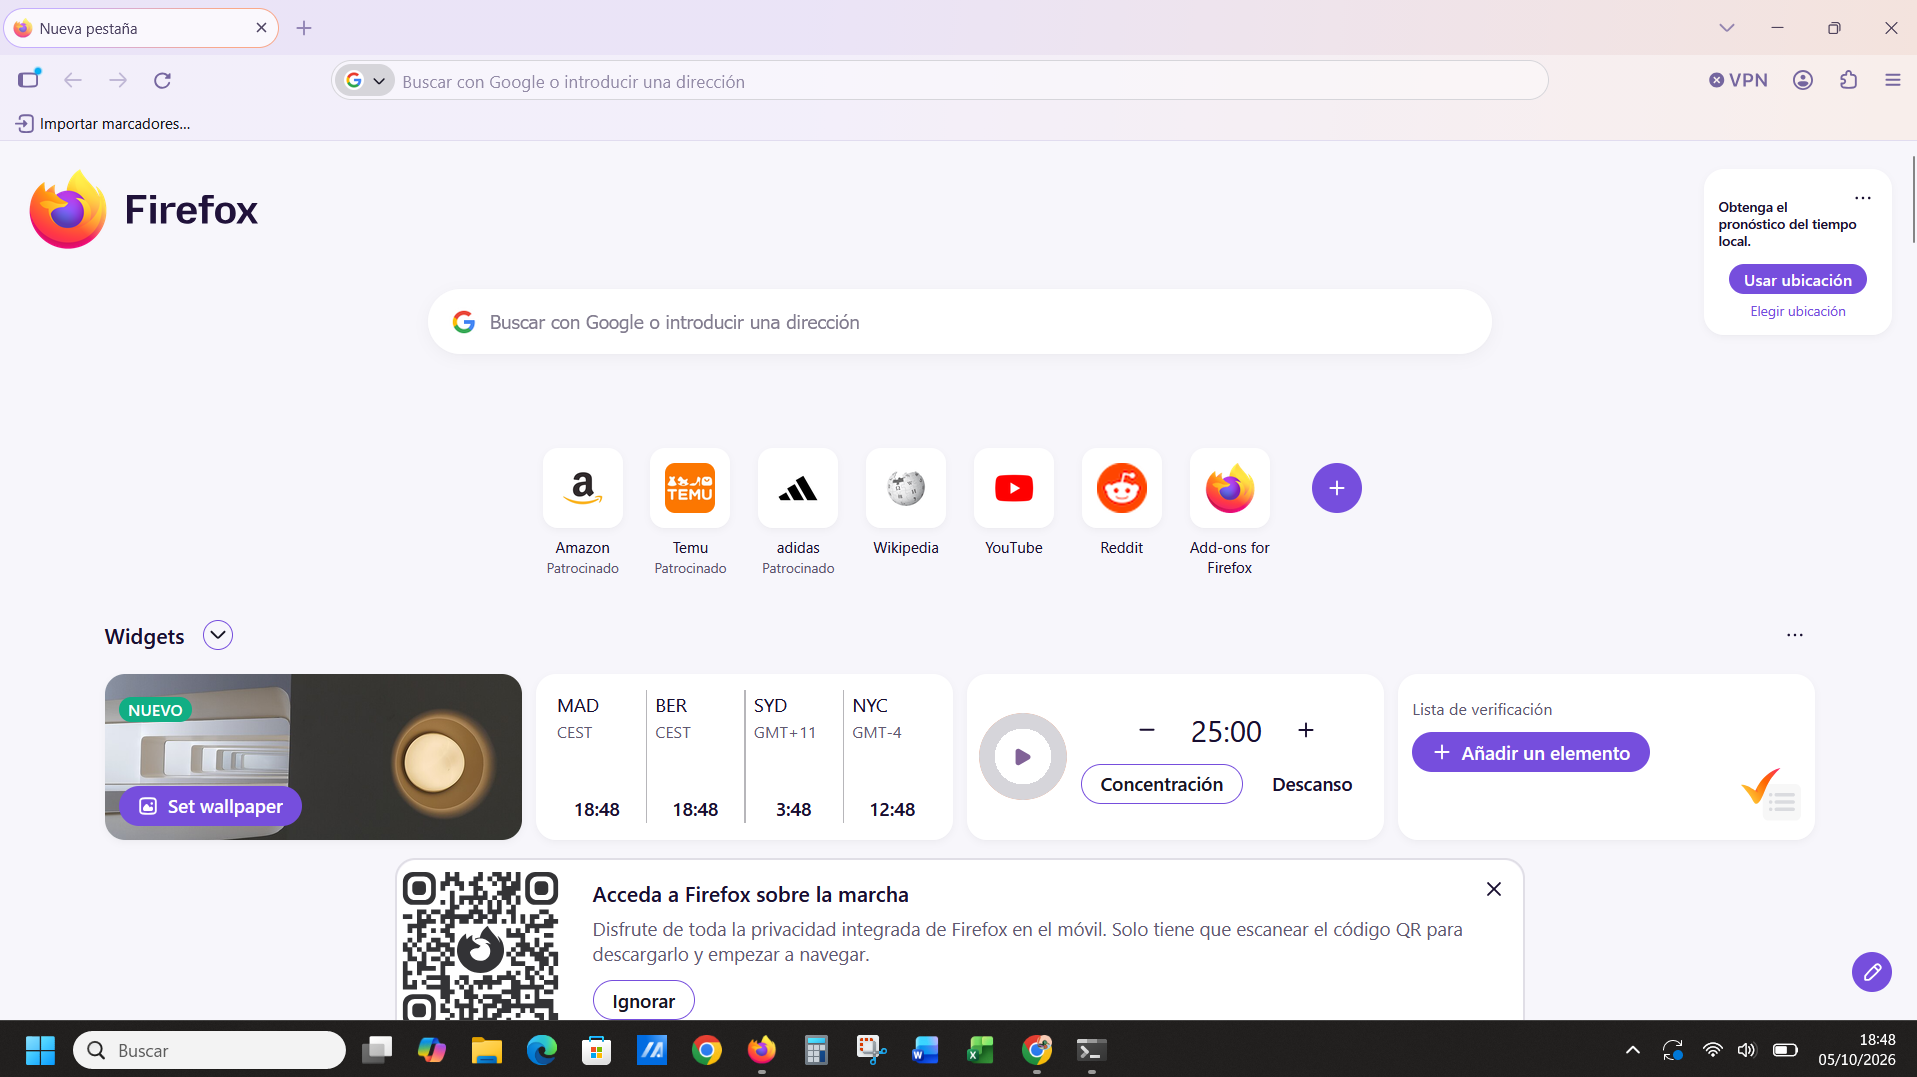Click the VPN toolbar button
The image size is (1917, 1077).
pyautogui.click(x=1738, y=80)
